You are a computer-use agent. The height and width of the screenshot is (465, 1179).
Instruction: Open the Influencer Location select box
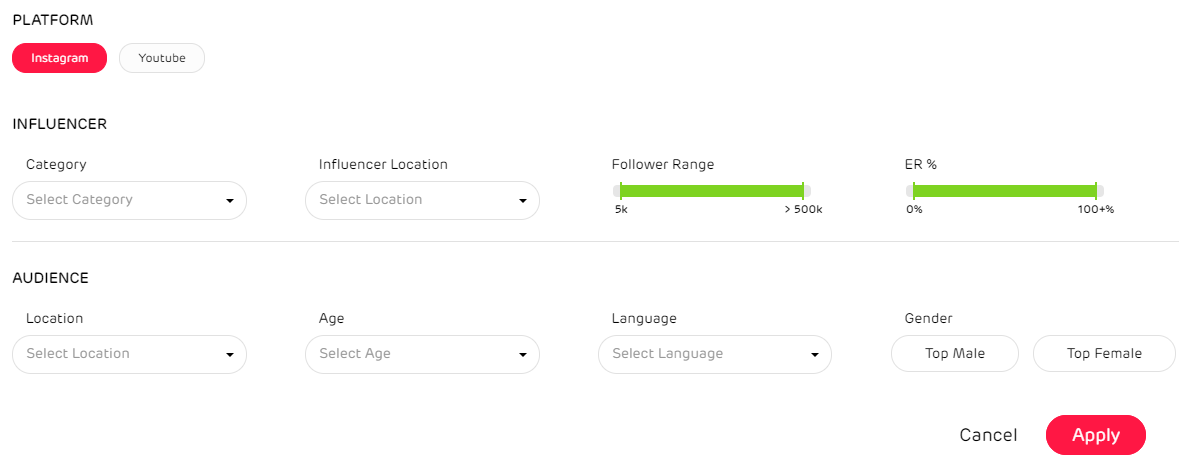412,200
